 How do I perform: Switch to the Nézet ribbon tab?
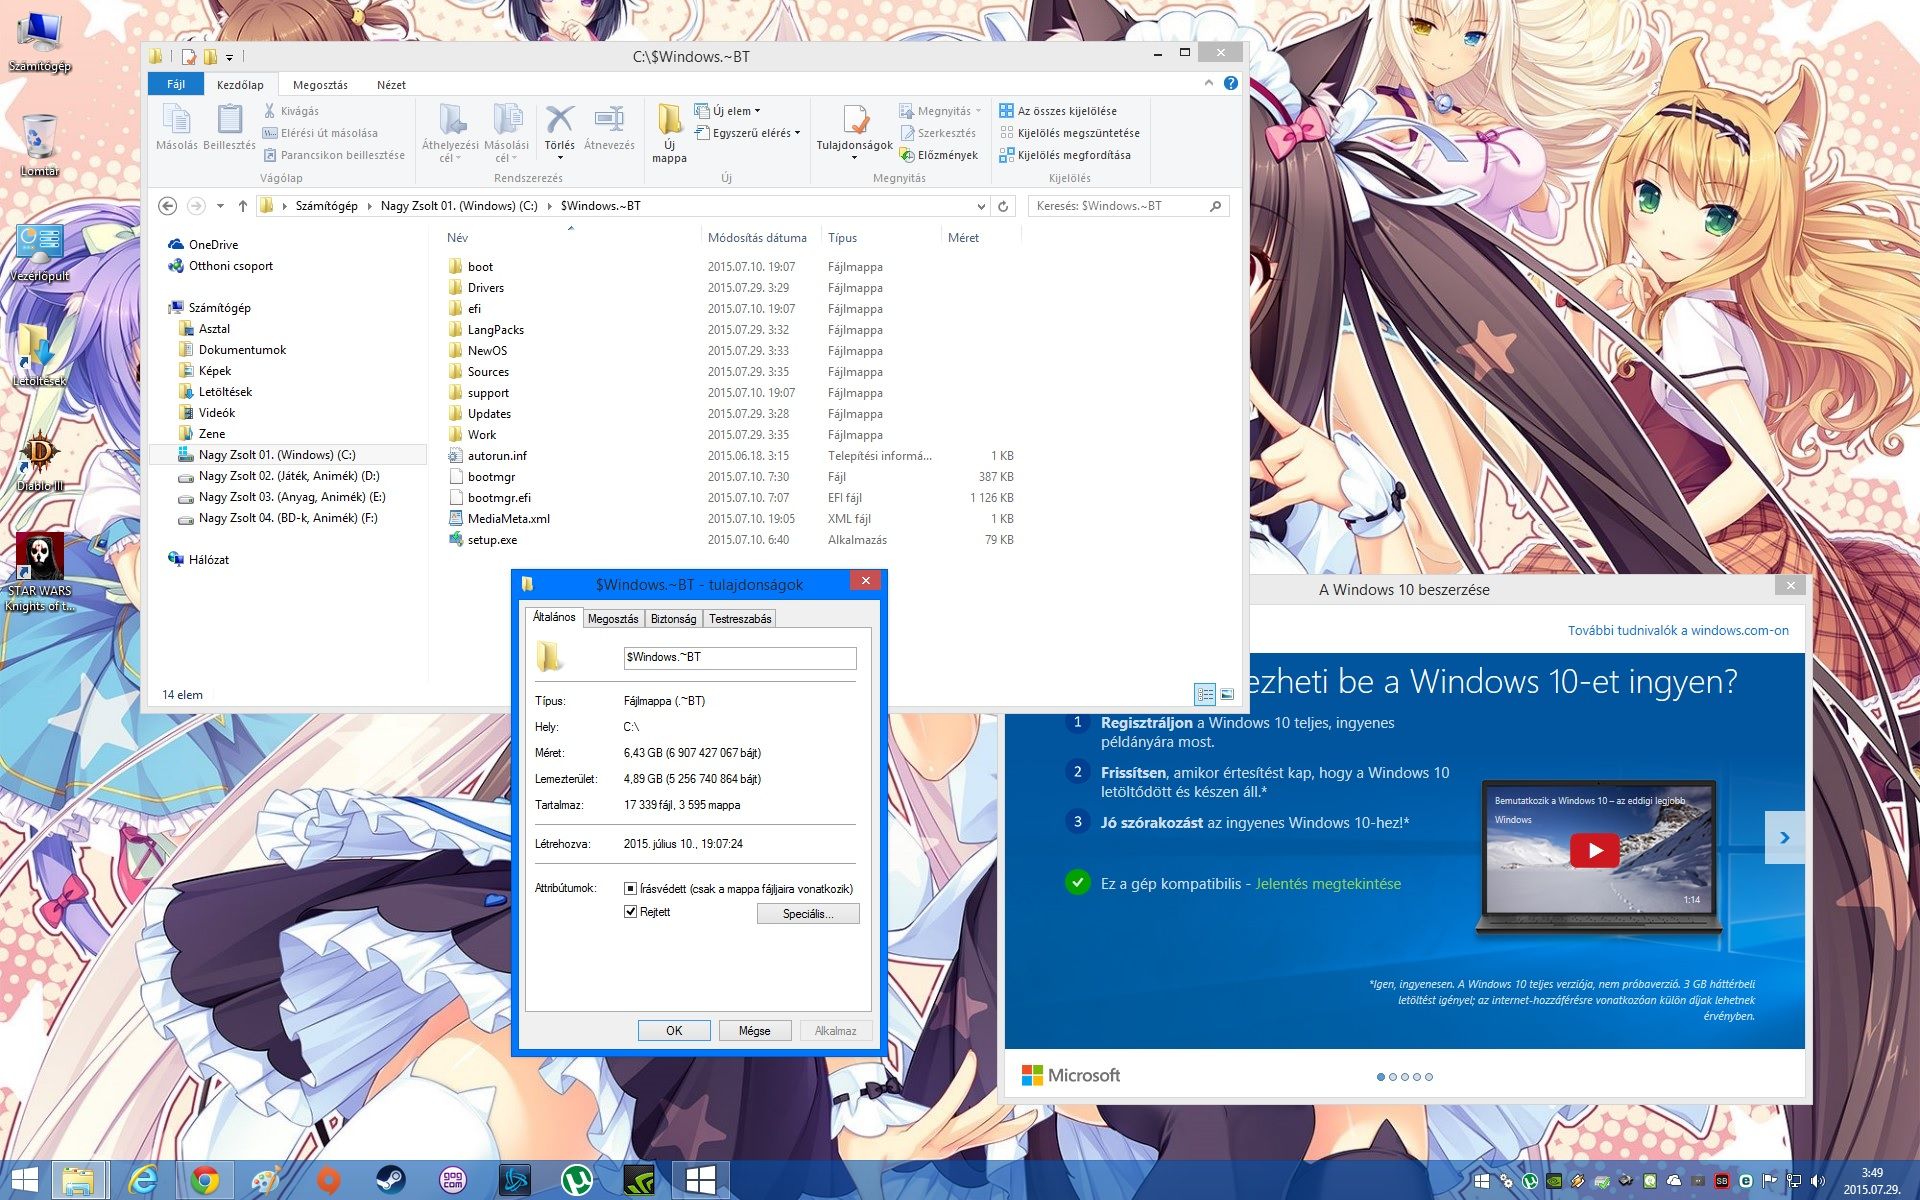pyautogui.click(x=391, y=85)
